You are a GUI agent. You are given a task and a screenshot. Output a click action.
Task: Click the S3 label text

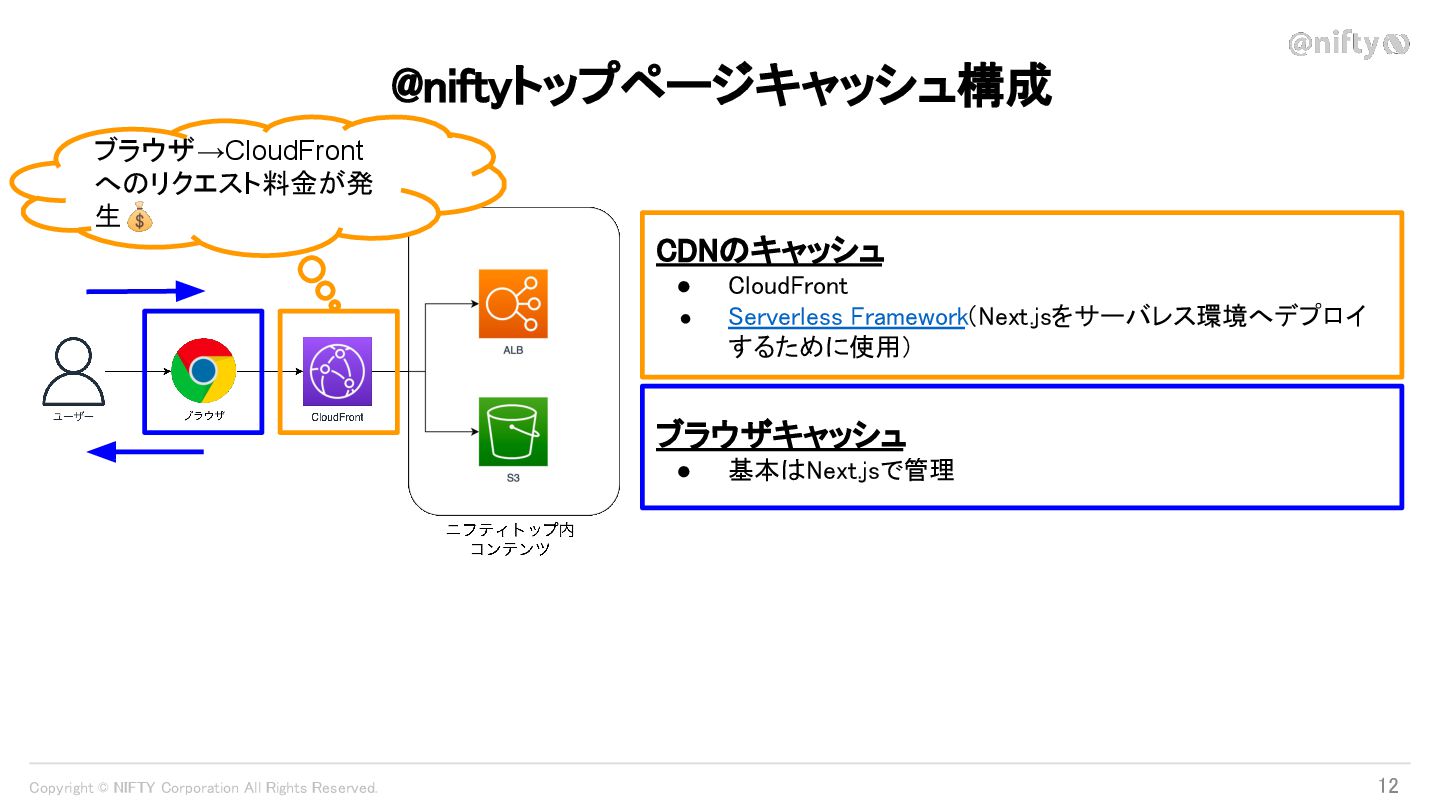(x=513, y=479)
